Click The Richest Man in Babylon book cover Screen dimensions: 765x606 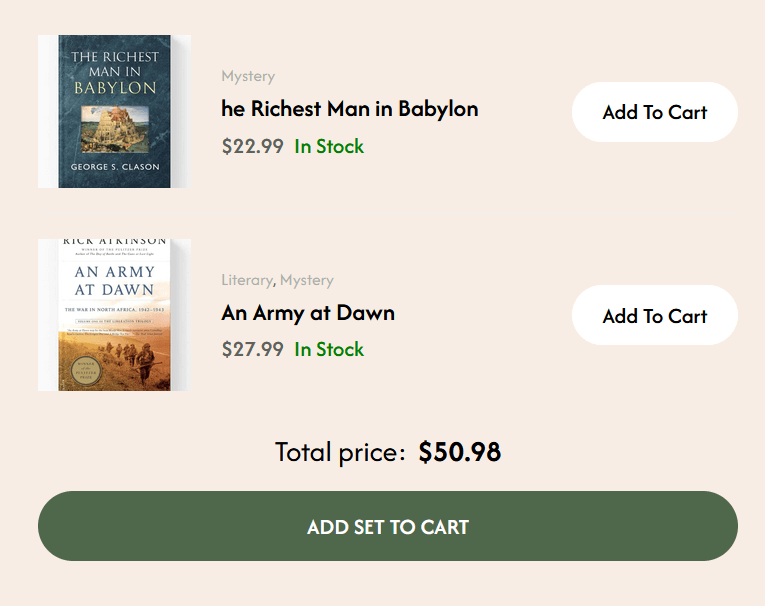click(x=114, y=111)
